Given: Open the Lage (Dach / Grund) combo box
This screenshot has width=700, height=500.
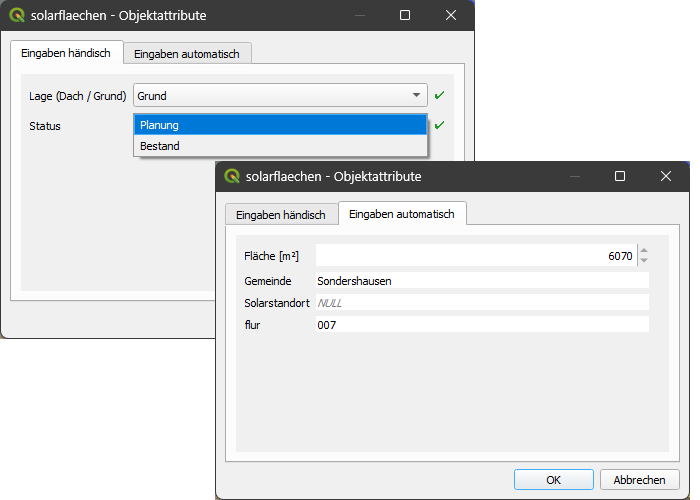Looking at the screenshot, I should [280, 95].
